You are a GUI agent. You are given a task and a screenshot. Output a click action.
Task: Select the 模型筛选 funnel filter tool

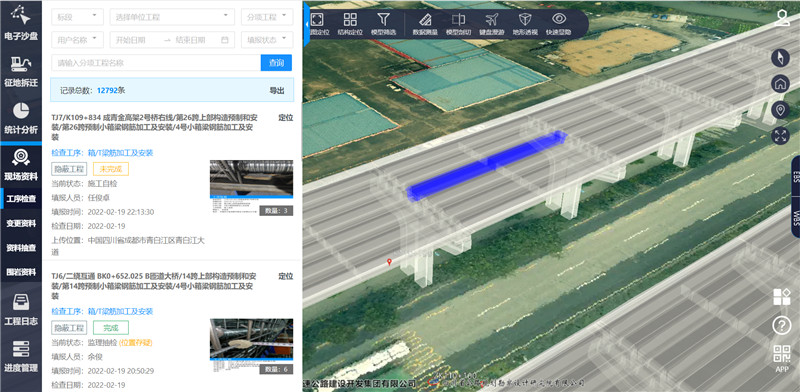pos(383,24)
